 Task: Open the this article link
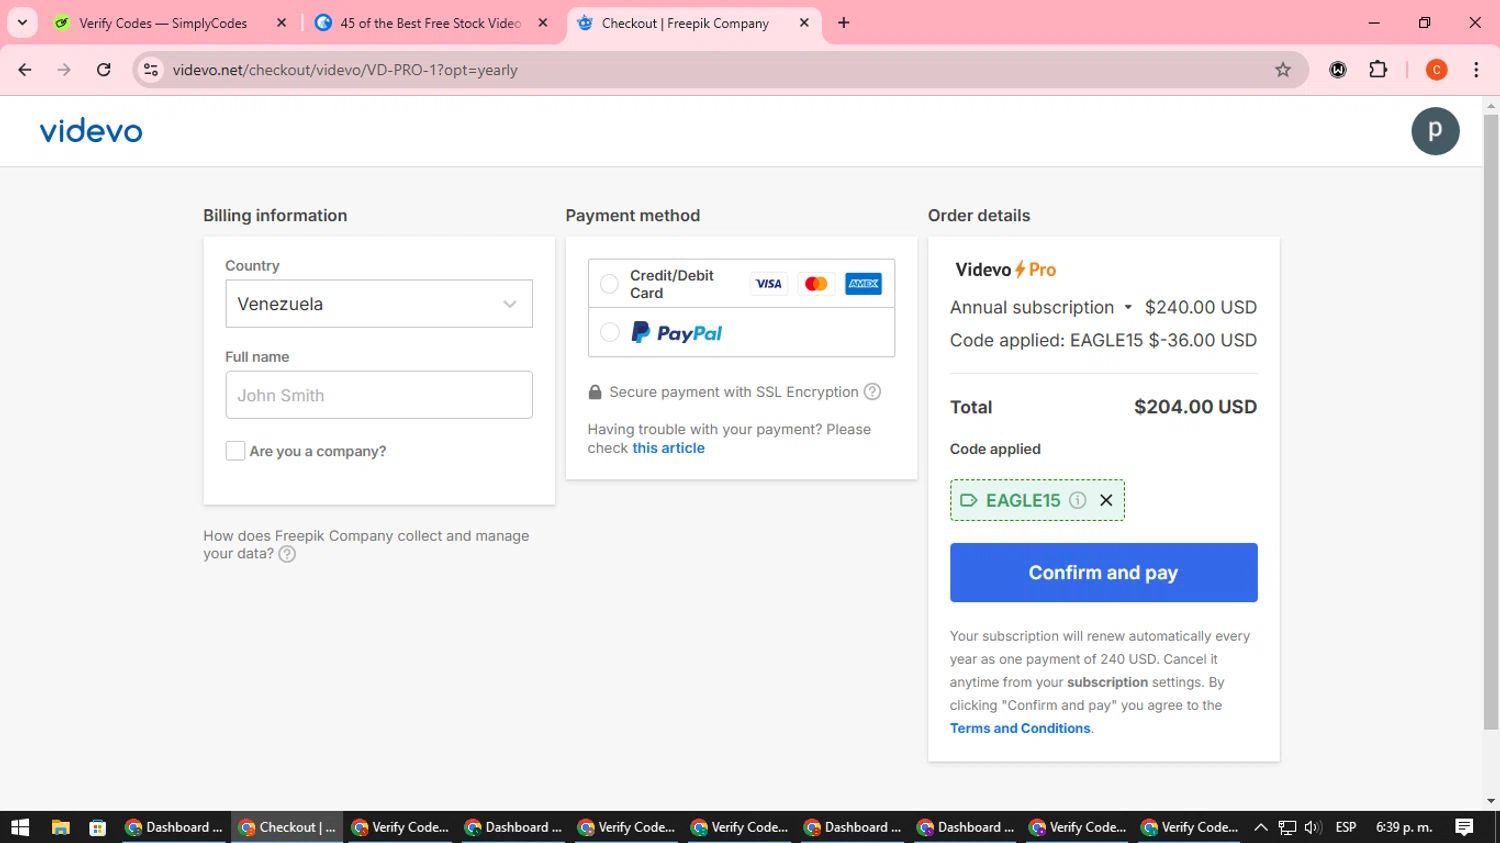[668, 448]
